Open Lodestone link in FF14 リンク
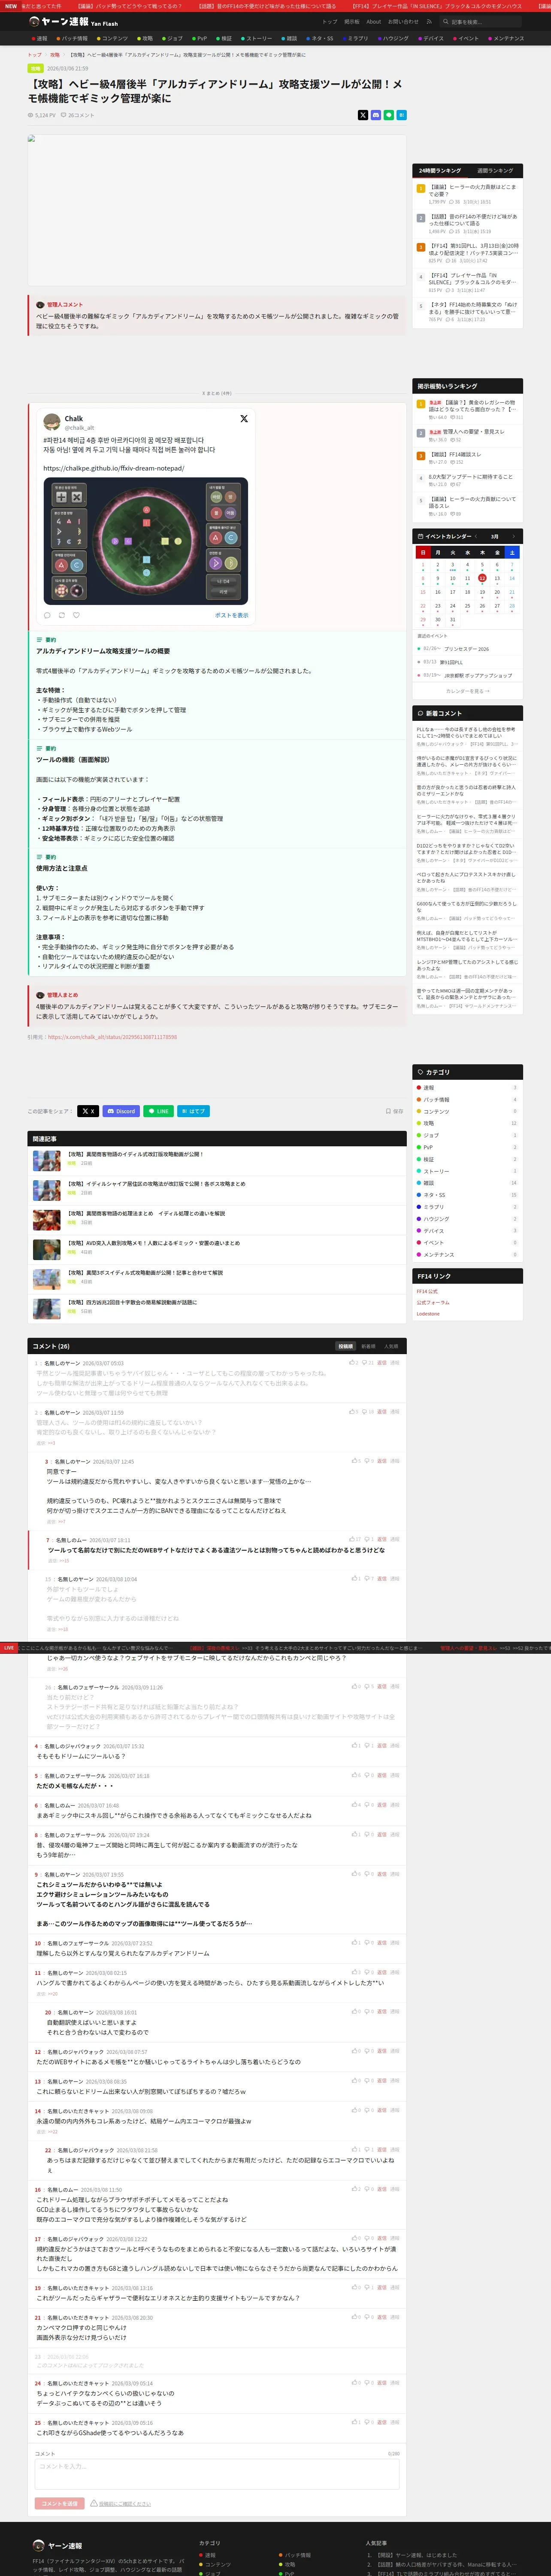The width and height of the screenshot is (551, 2576). click(428, 1314)
